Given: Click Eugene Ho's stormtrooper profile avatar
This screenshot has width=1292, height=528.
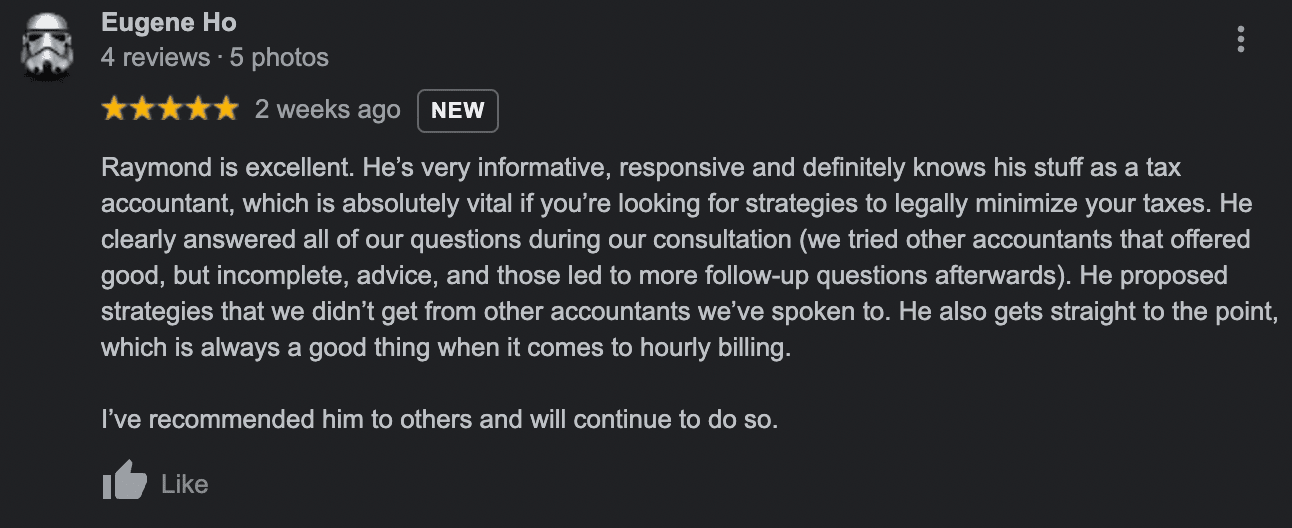Looking at the screenshot, I should click(x=49, y=45).
